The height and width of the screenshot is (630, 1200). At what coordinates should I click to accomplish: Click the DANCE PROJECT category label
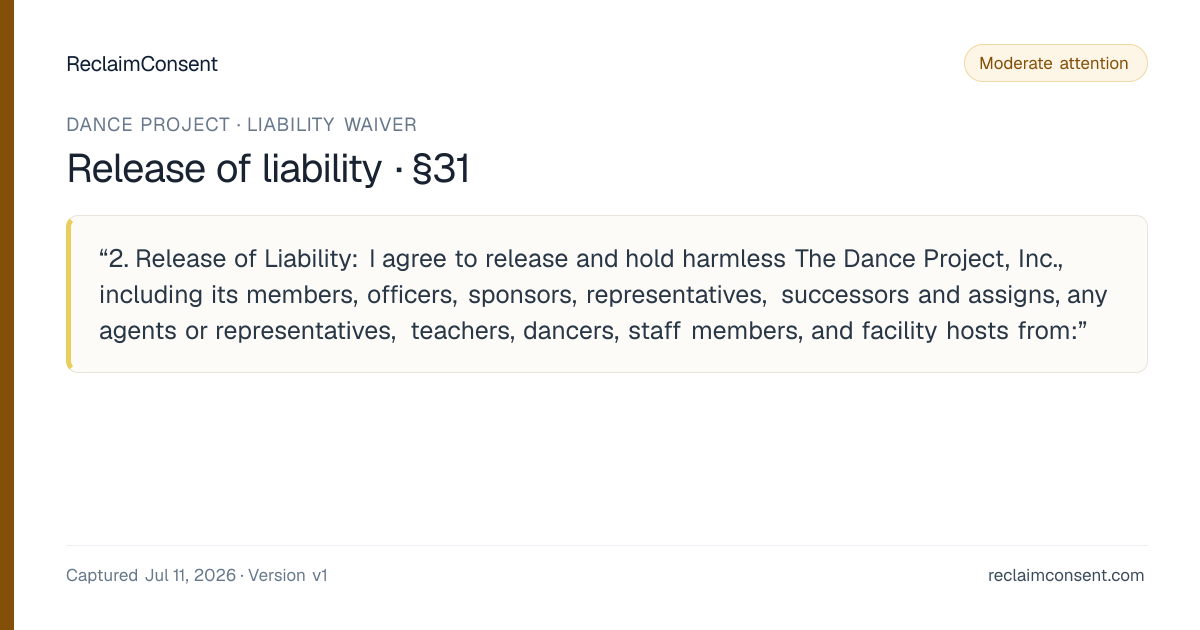(148, 125)
